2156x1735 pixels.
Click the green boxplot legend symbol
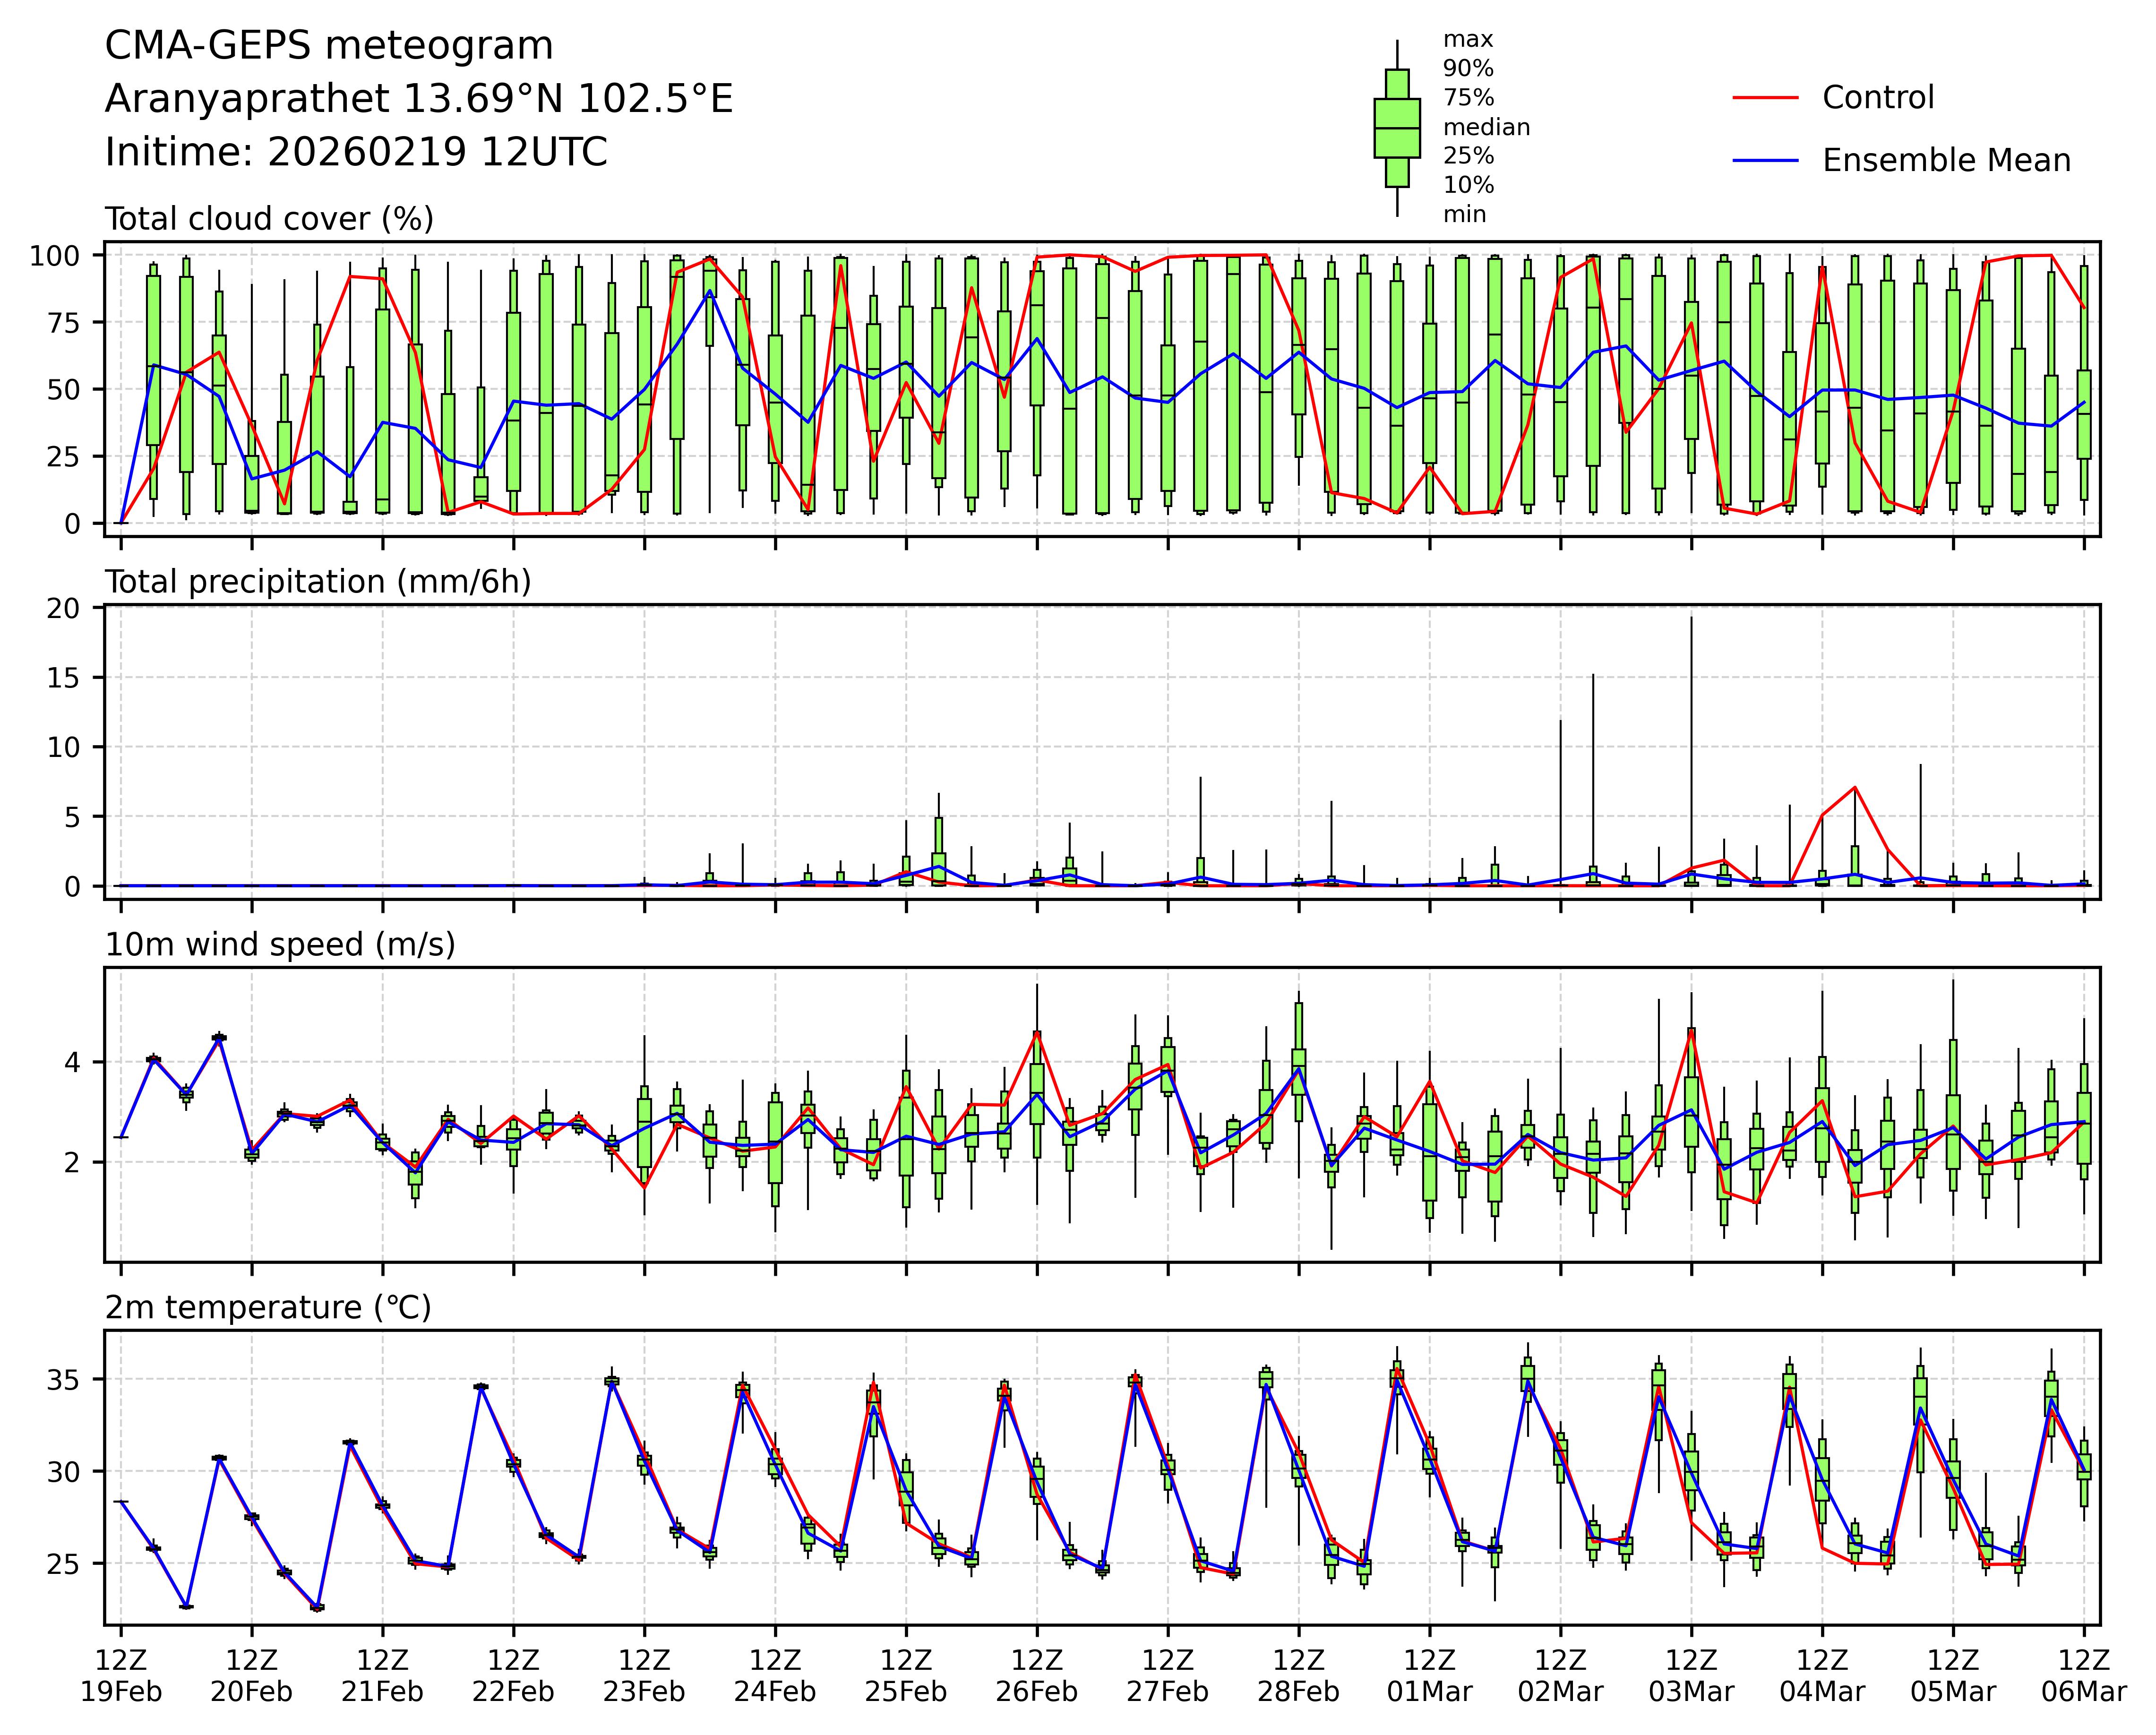(1396, 128)
